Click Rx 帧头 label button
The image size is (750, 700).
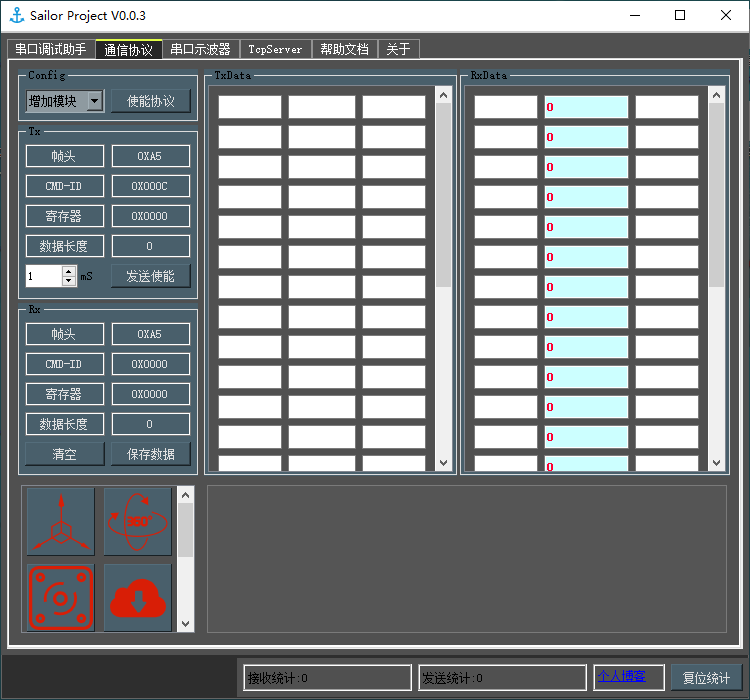[x=65, y=334]
